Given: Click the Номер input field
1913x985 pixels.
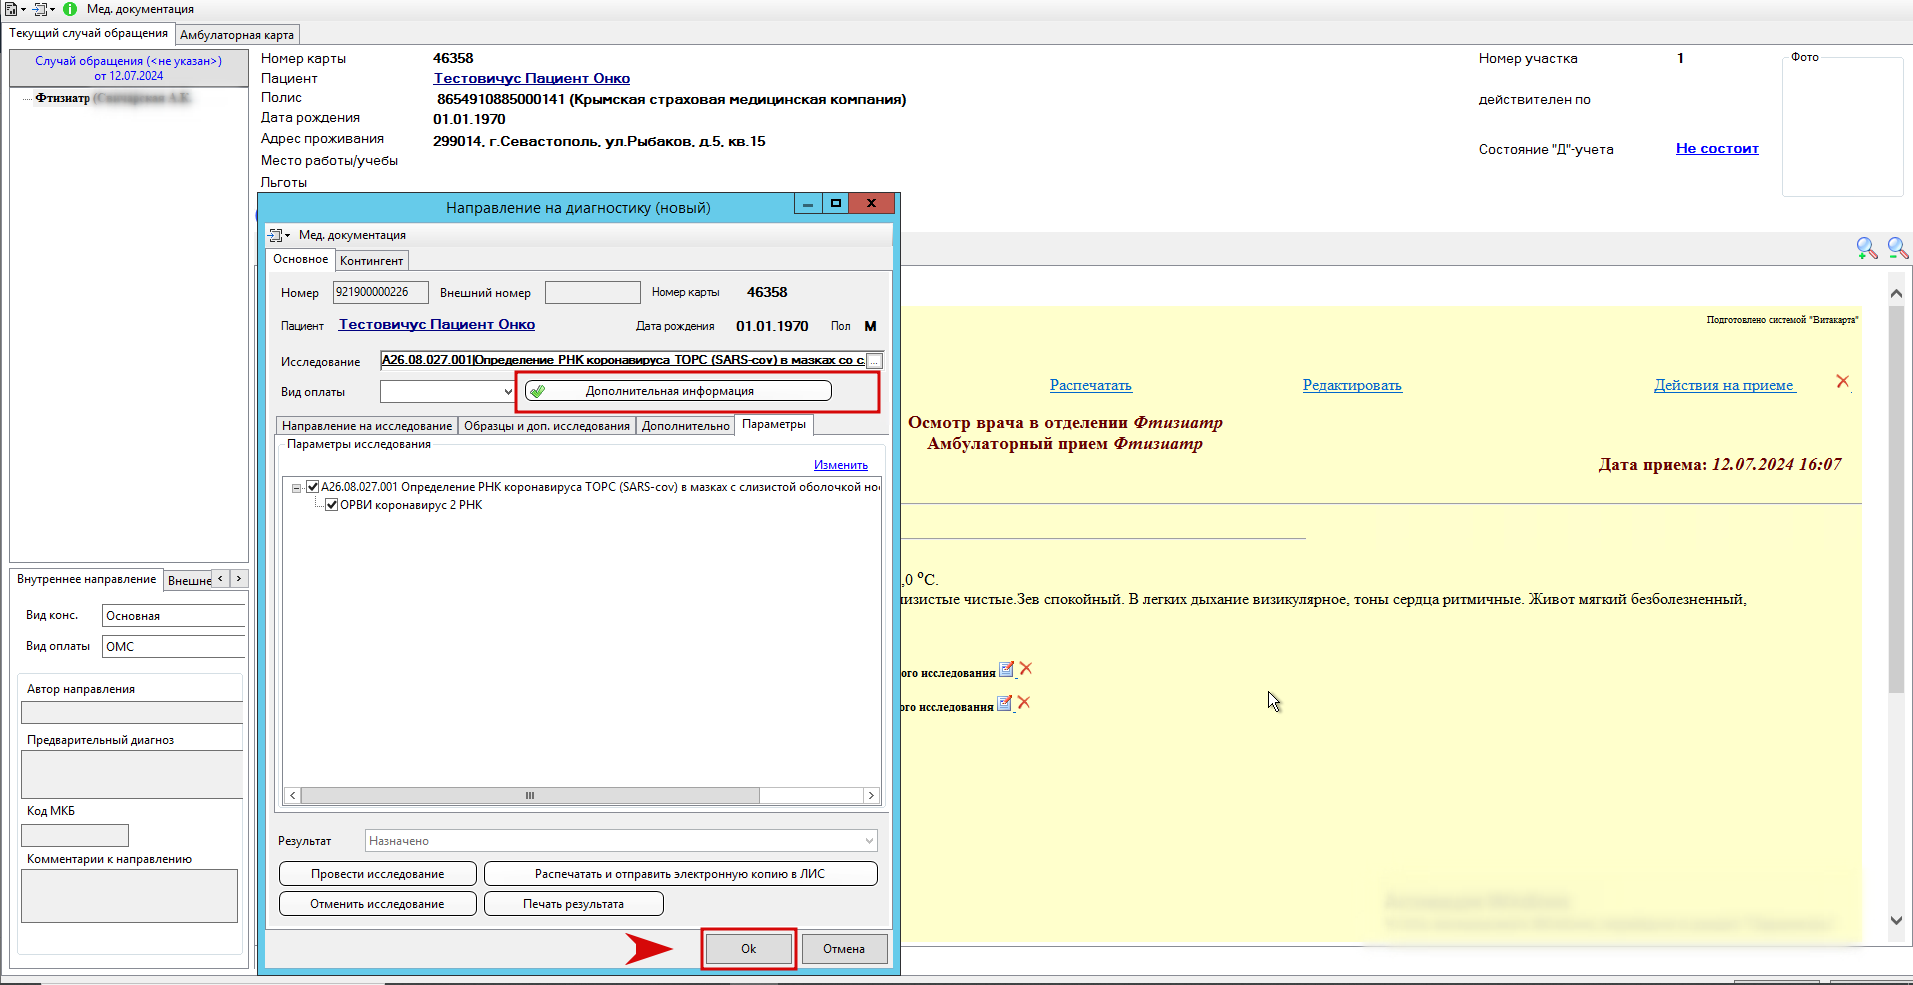Looking at the screenshot, I should [380, 292].
